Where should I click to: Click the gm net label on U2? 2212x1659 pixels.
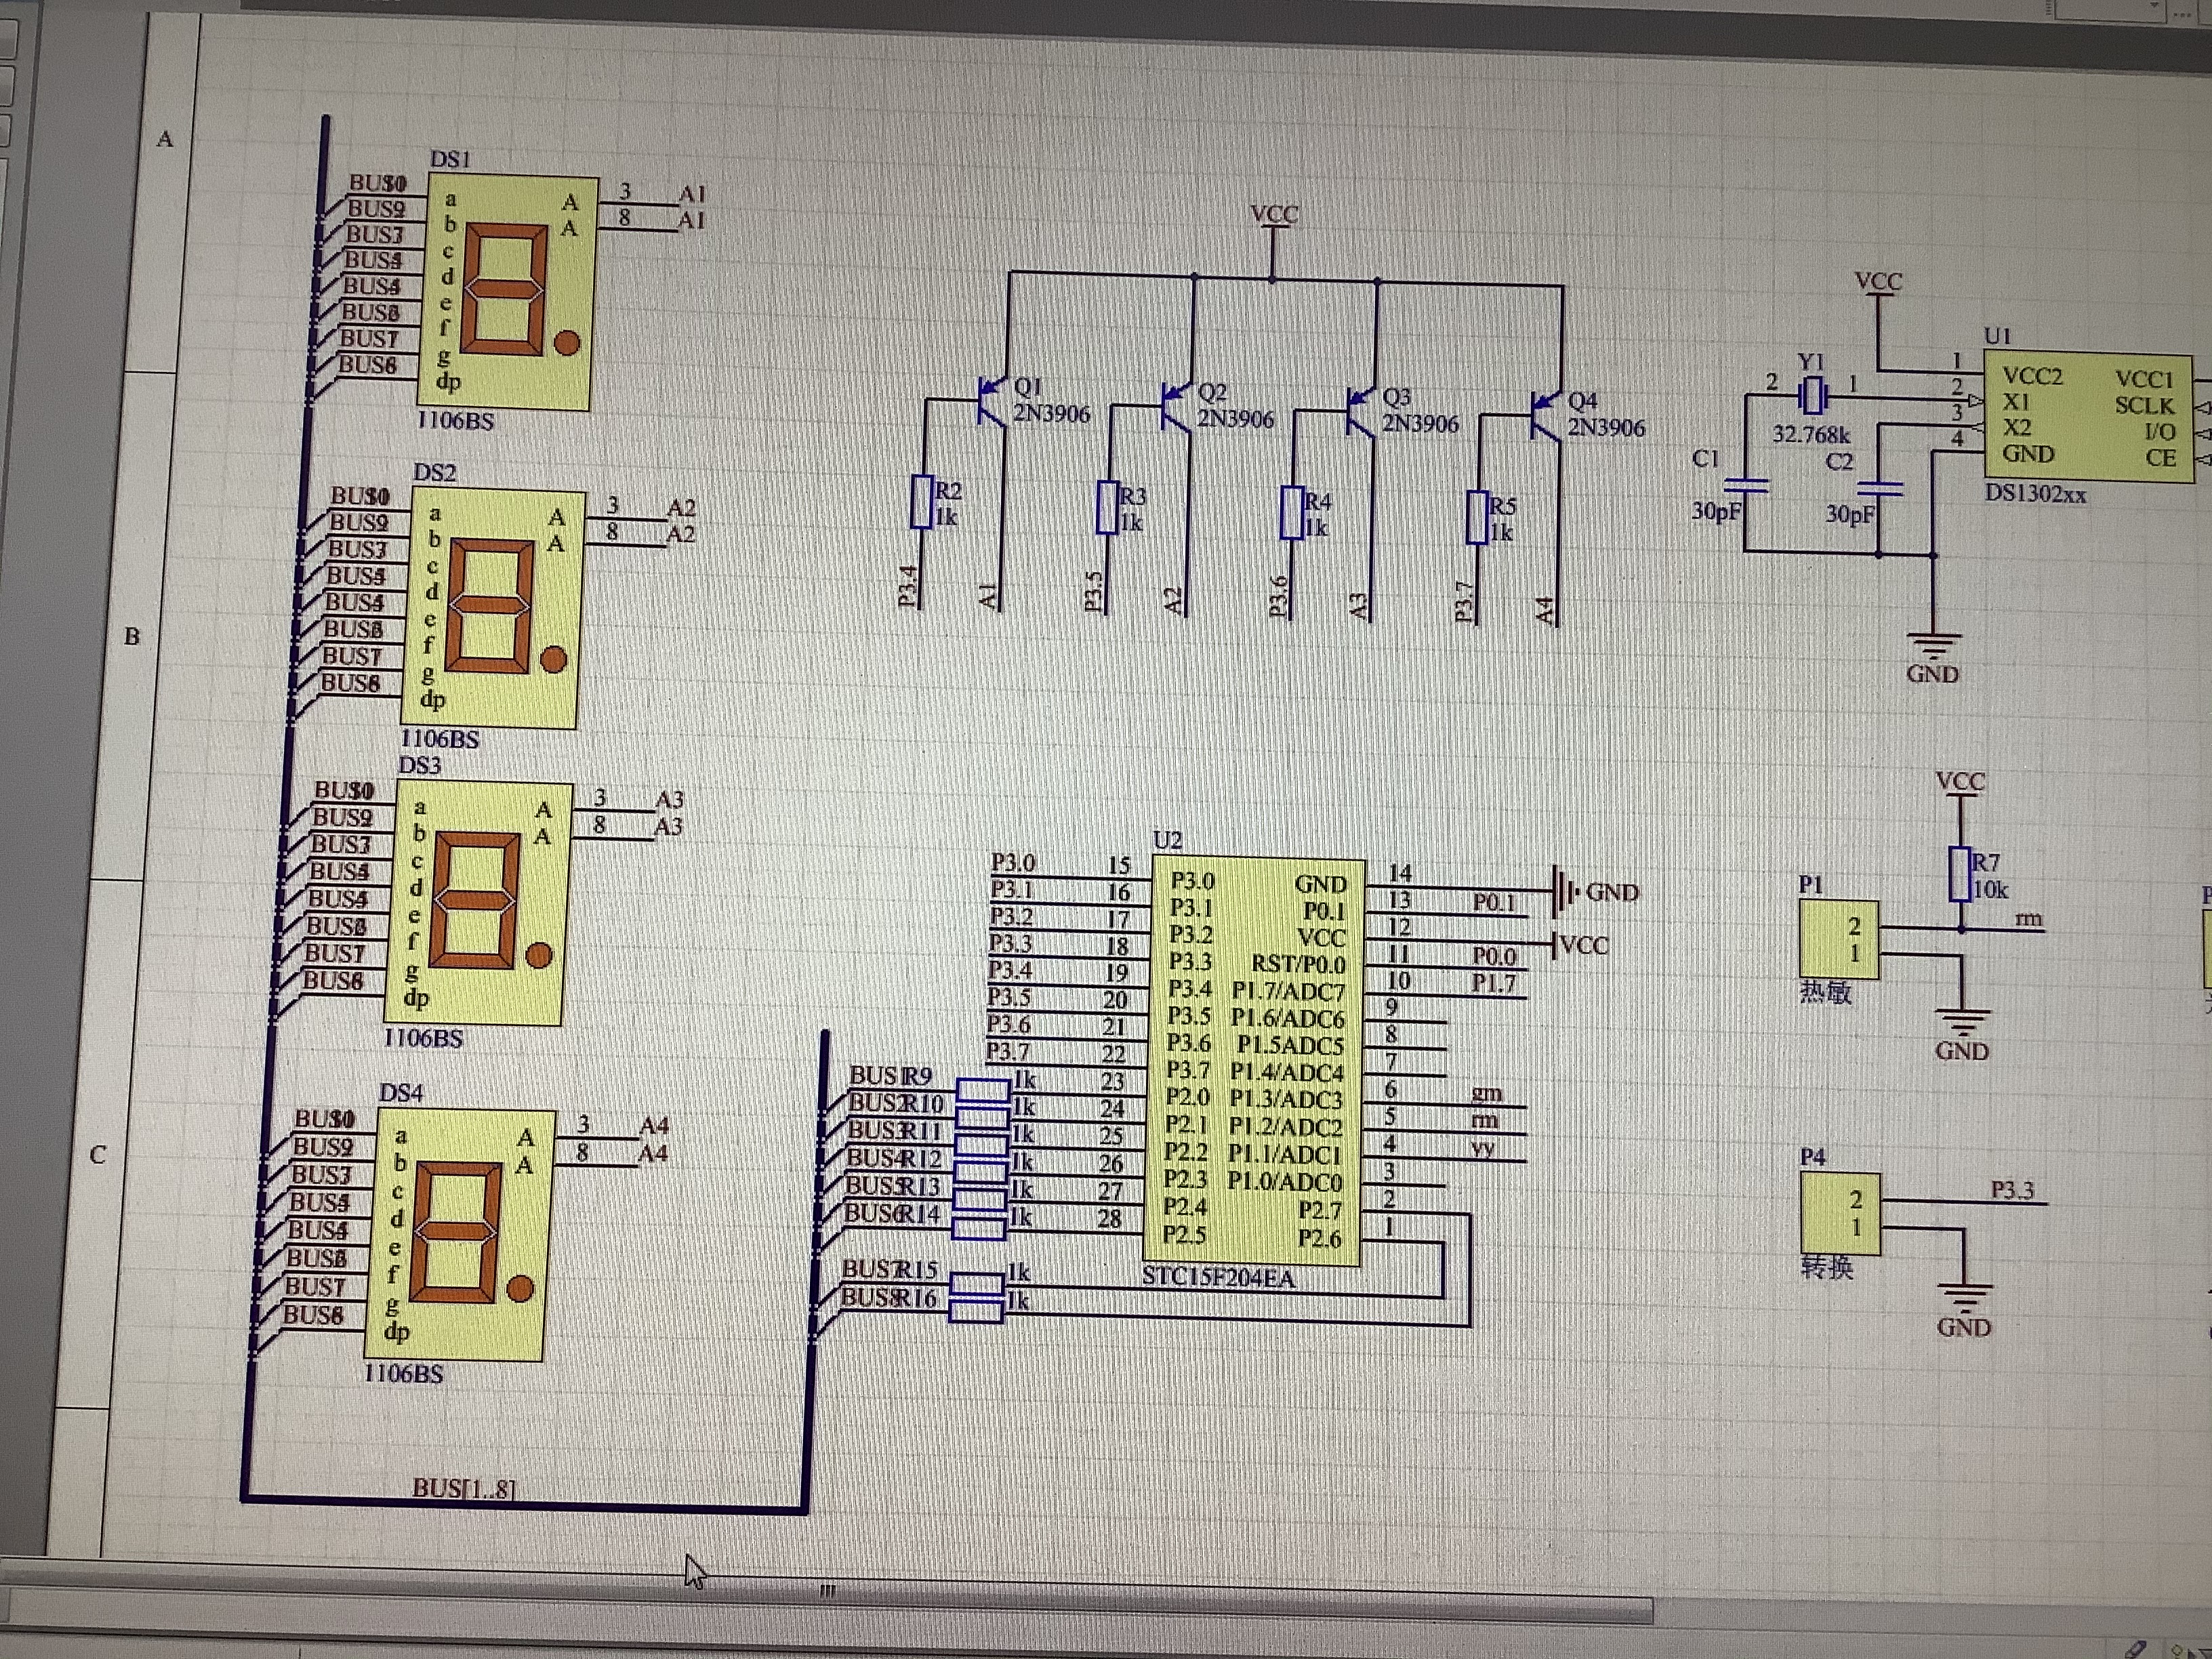coord(1486,1094)
